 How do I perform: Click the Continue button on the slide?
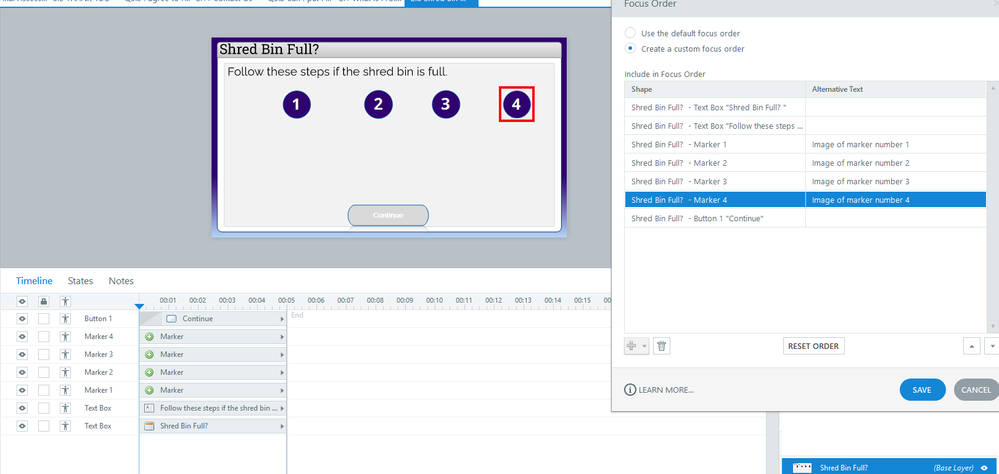click(x=388, y=215)
